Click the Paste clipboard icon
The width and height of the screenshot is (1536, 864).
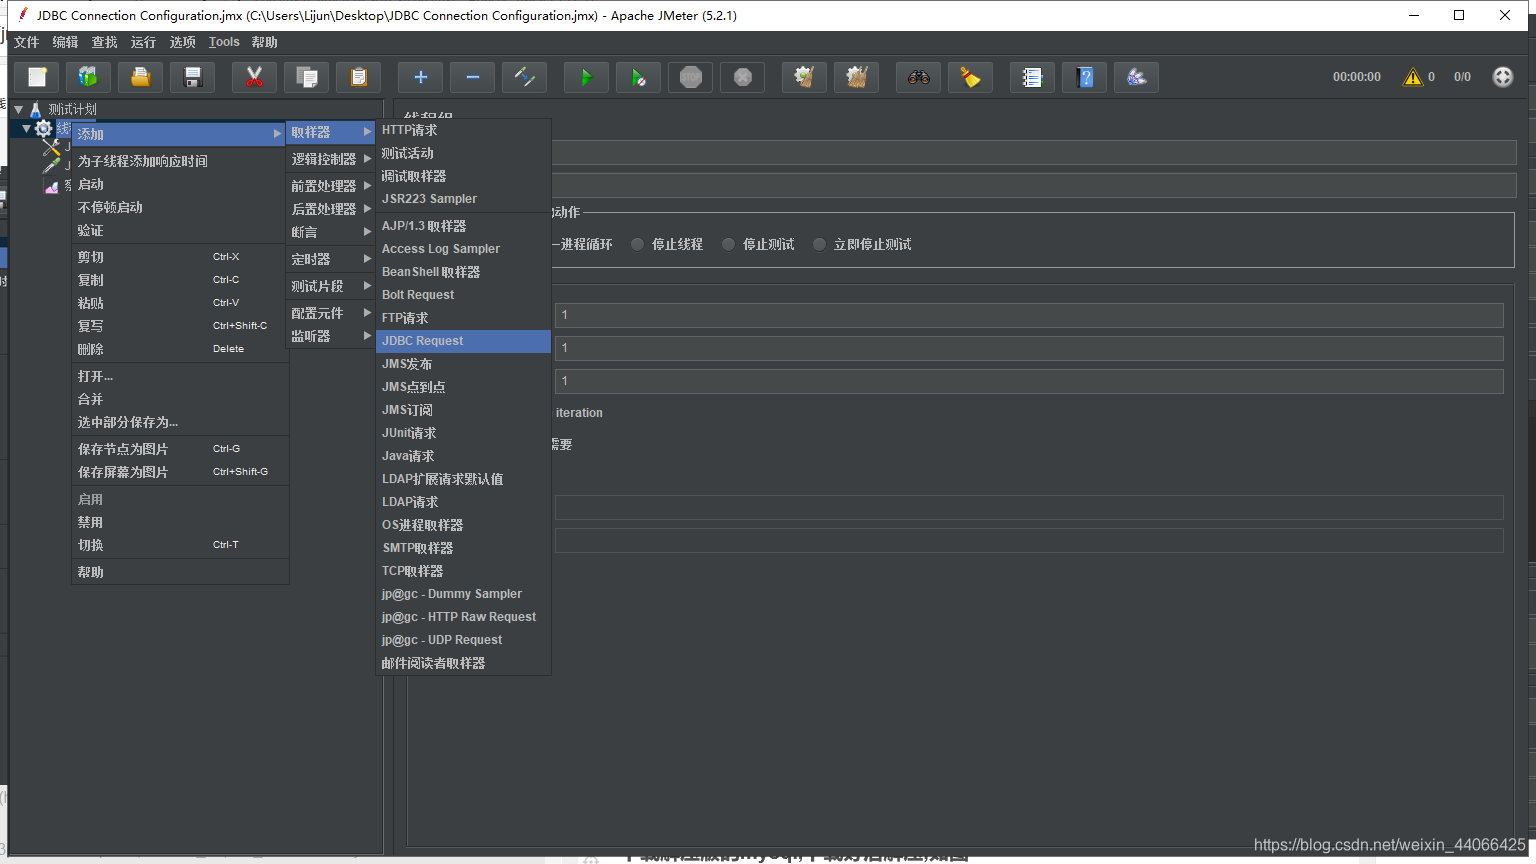(359, 77)
